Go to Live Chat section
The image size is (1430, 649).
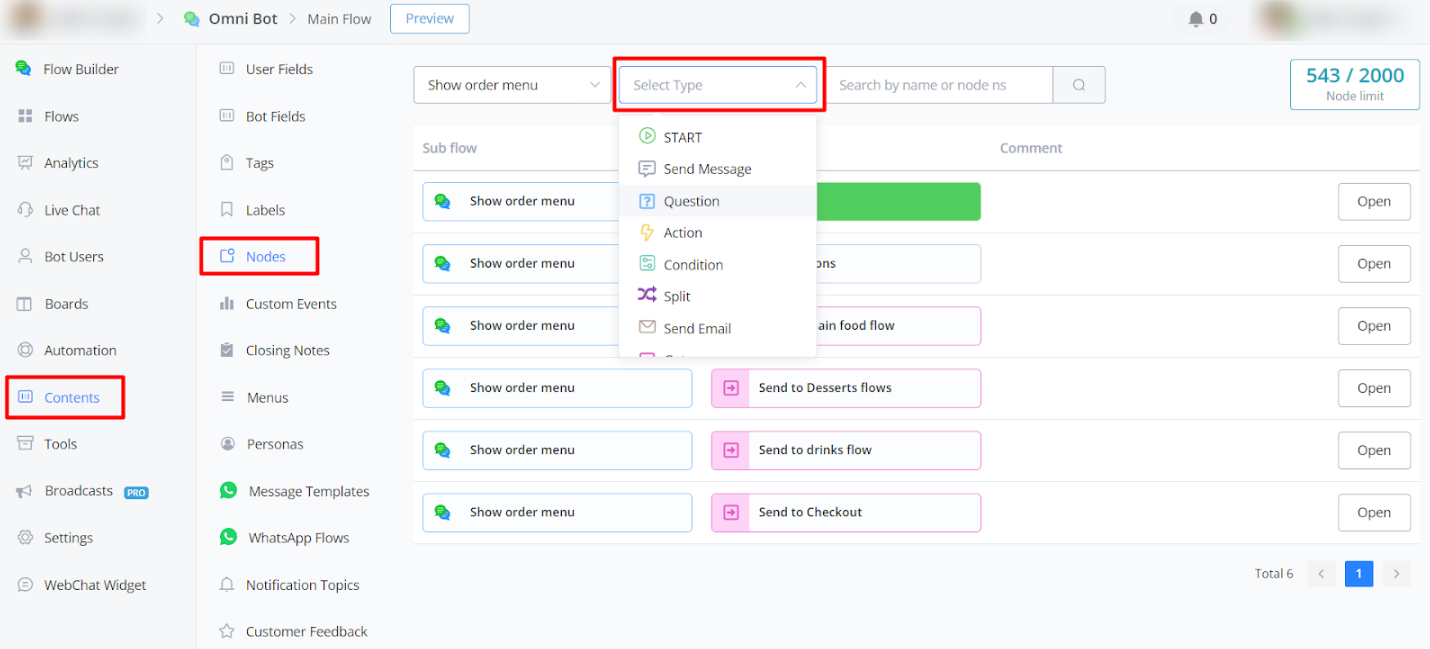(x=71, y=210)
